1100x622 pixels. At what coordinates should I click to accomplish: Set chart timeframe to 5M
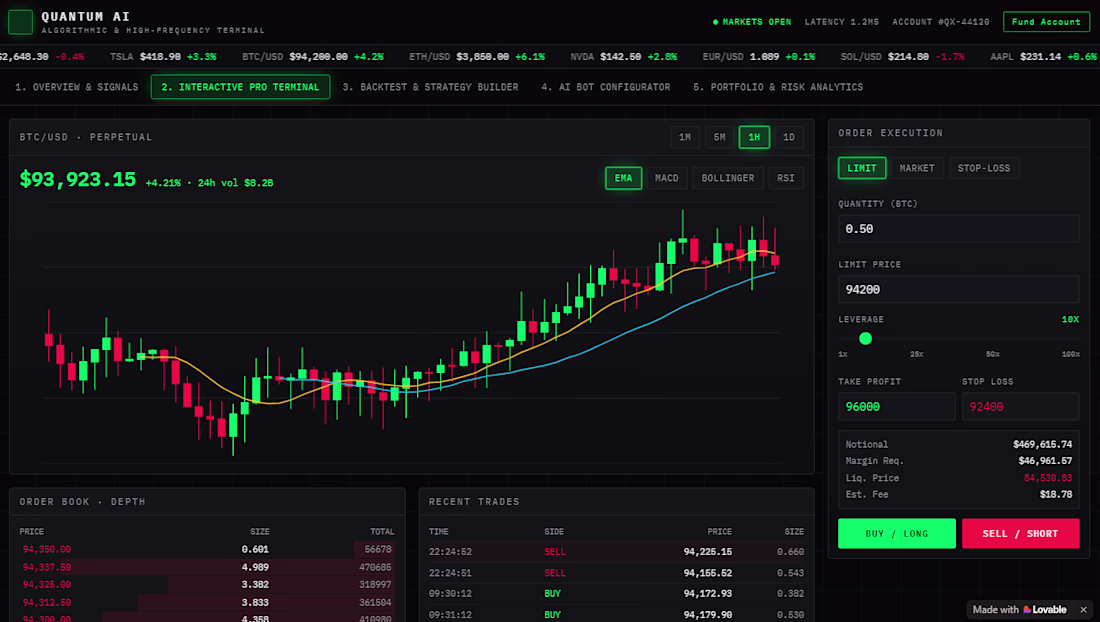(x=719, y=137)
